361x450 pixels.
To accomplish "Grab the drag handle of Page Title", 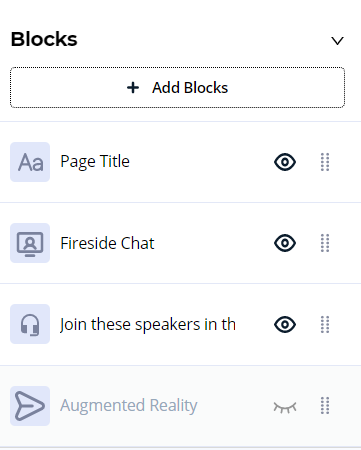I will pyautogui.click(x=325, y=162).
